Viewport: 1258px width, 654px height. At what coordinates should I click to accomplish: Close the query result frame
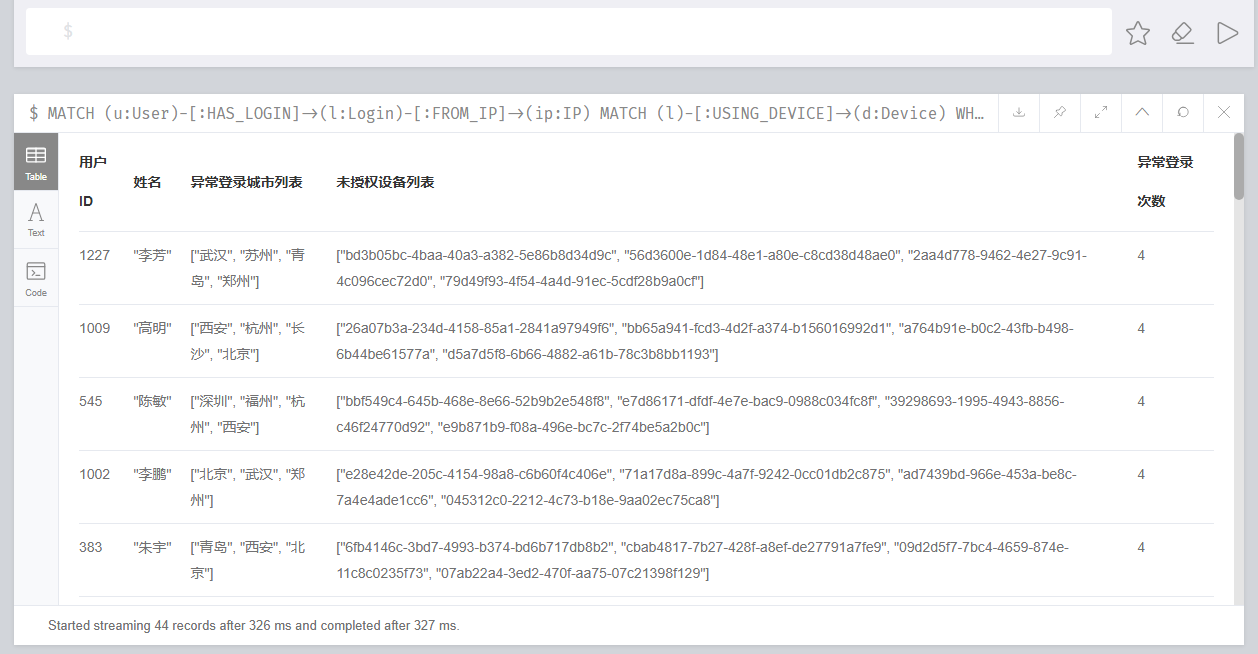[x=1224, y=113]
